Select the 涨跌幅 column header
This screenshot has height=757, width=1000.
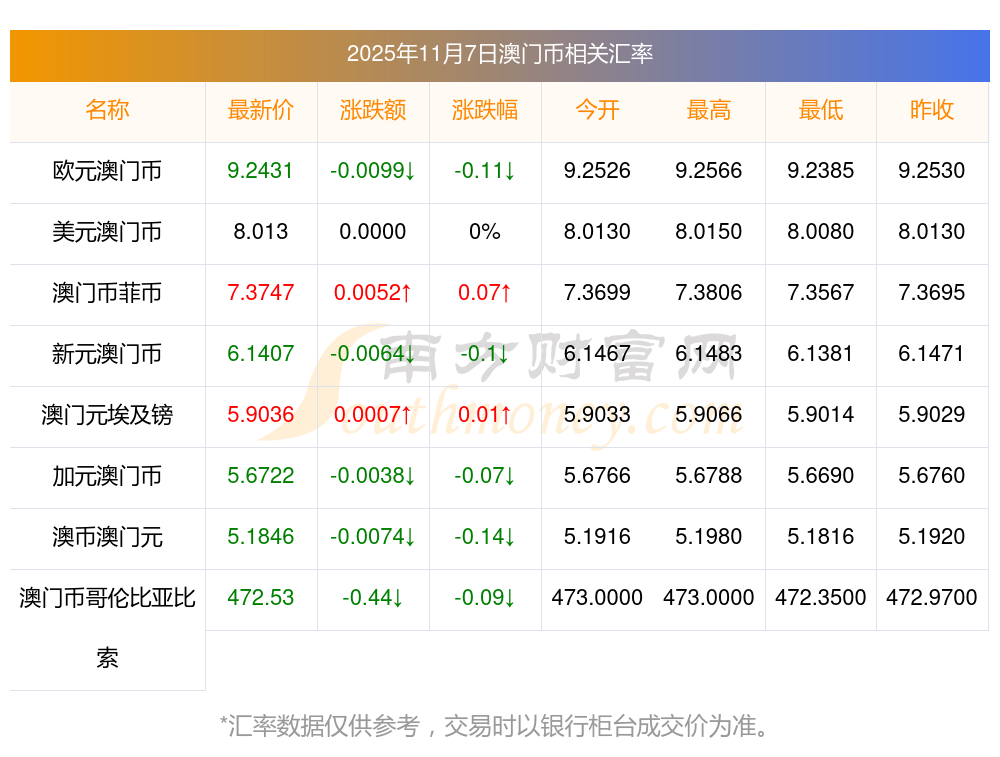[x=485, y=110]
